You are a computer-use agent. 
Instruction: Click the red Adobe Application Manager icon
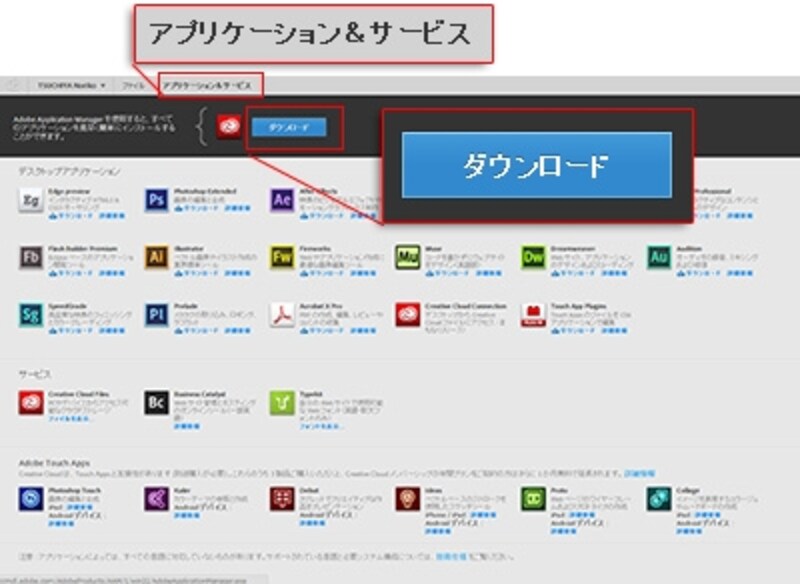[x=228, y=126]
